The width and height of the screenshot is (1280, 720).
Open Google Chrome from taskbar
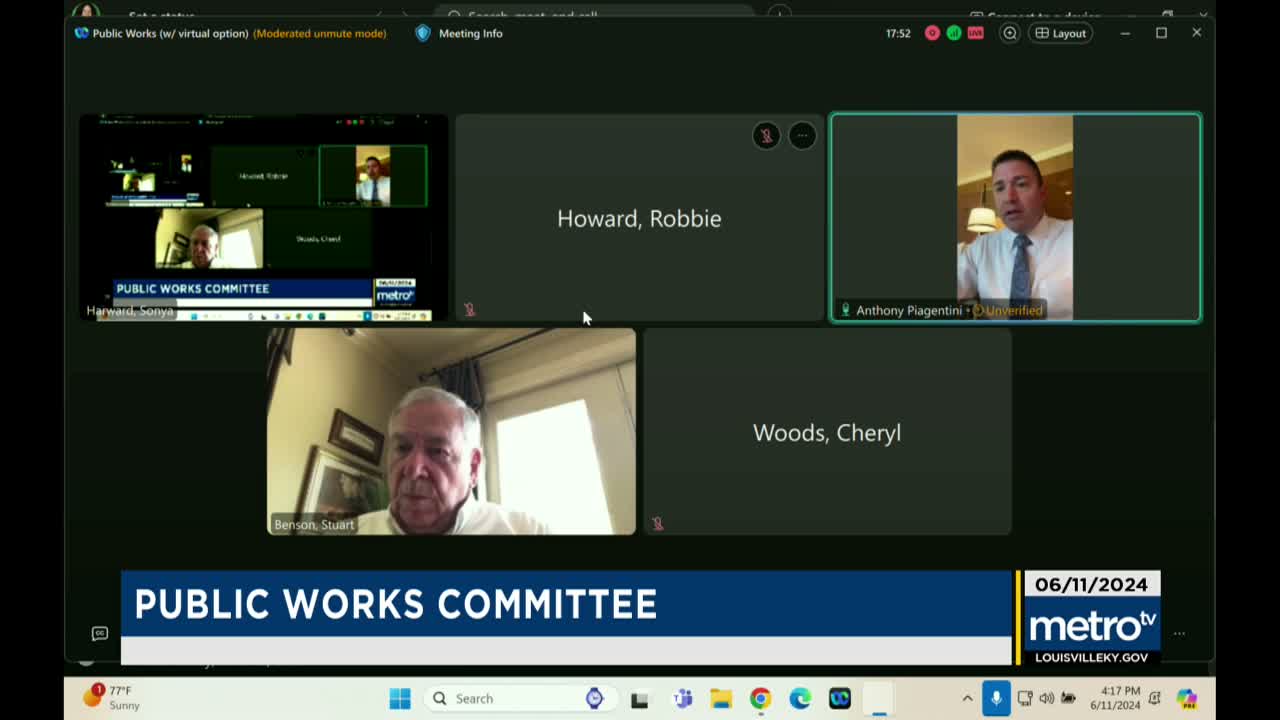tap(761, 698)
